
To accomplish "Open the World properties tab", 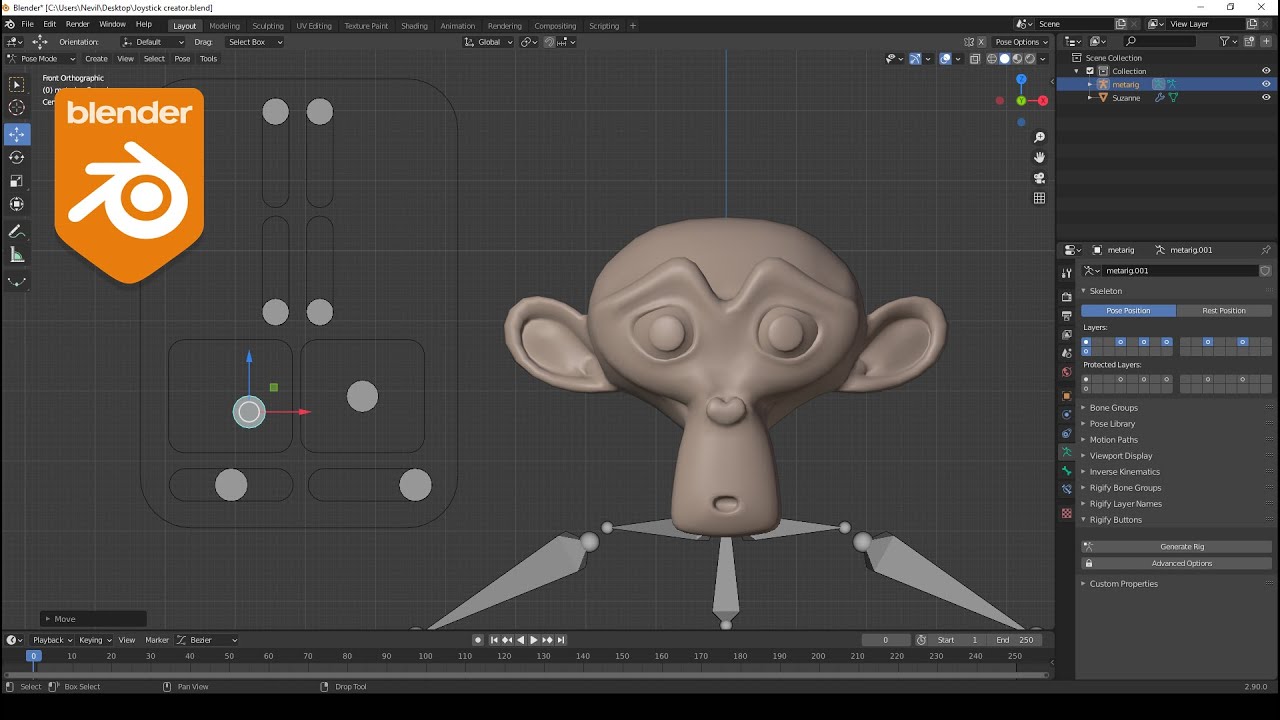I will pyautogui.click(x=1067, y=372).
